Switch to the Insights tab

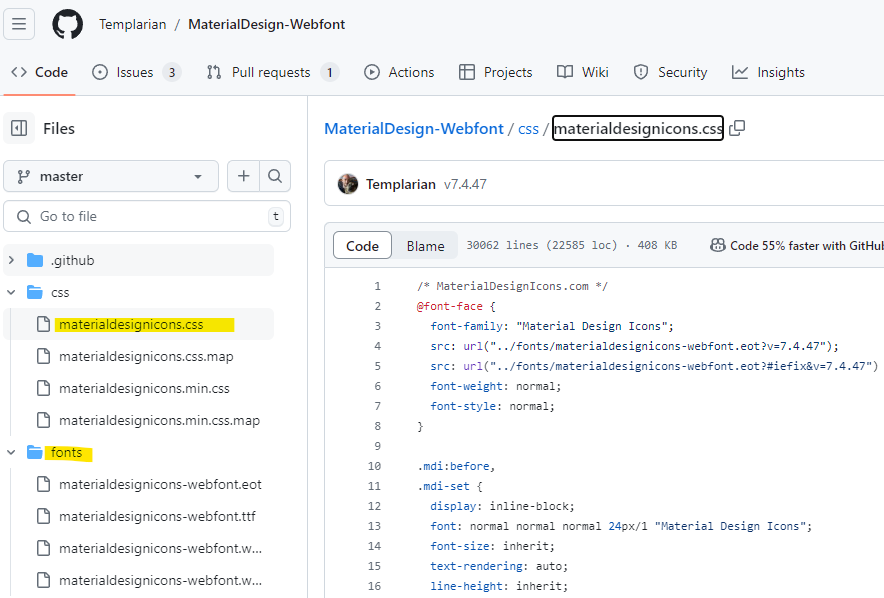click(x=768, y=72)
